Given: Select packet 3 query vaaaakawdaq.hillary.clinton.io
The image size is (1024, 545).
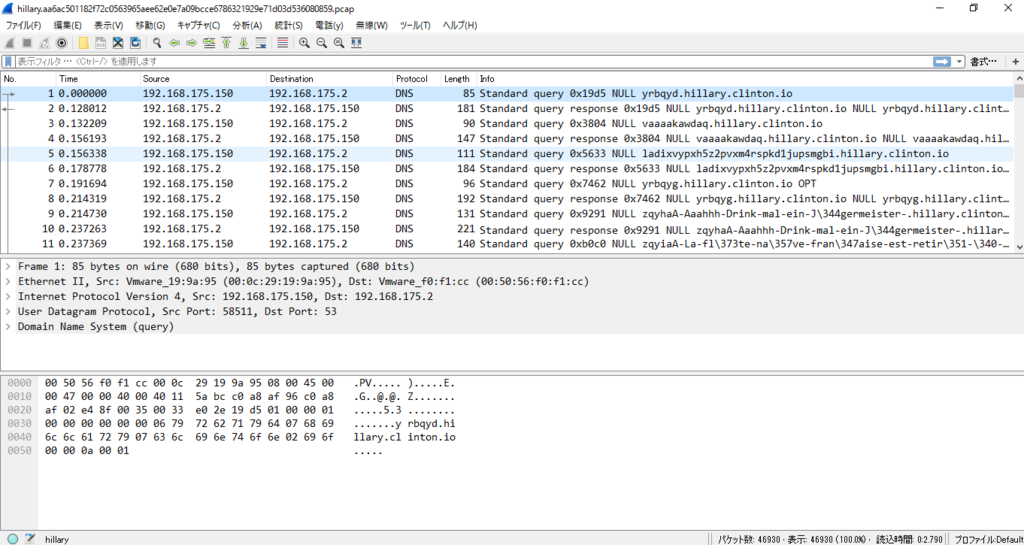Looking at the screenshot, I should pyautogui.click(x=507, y=124).
